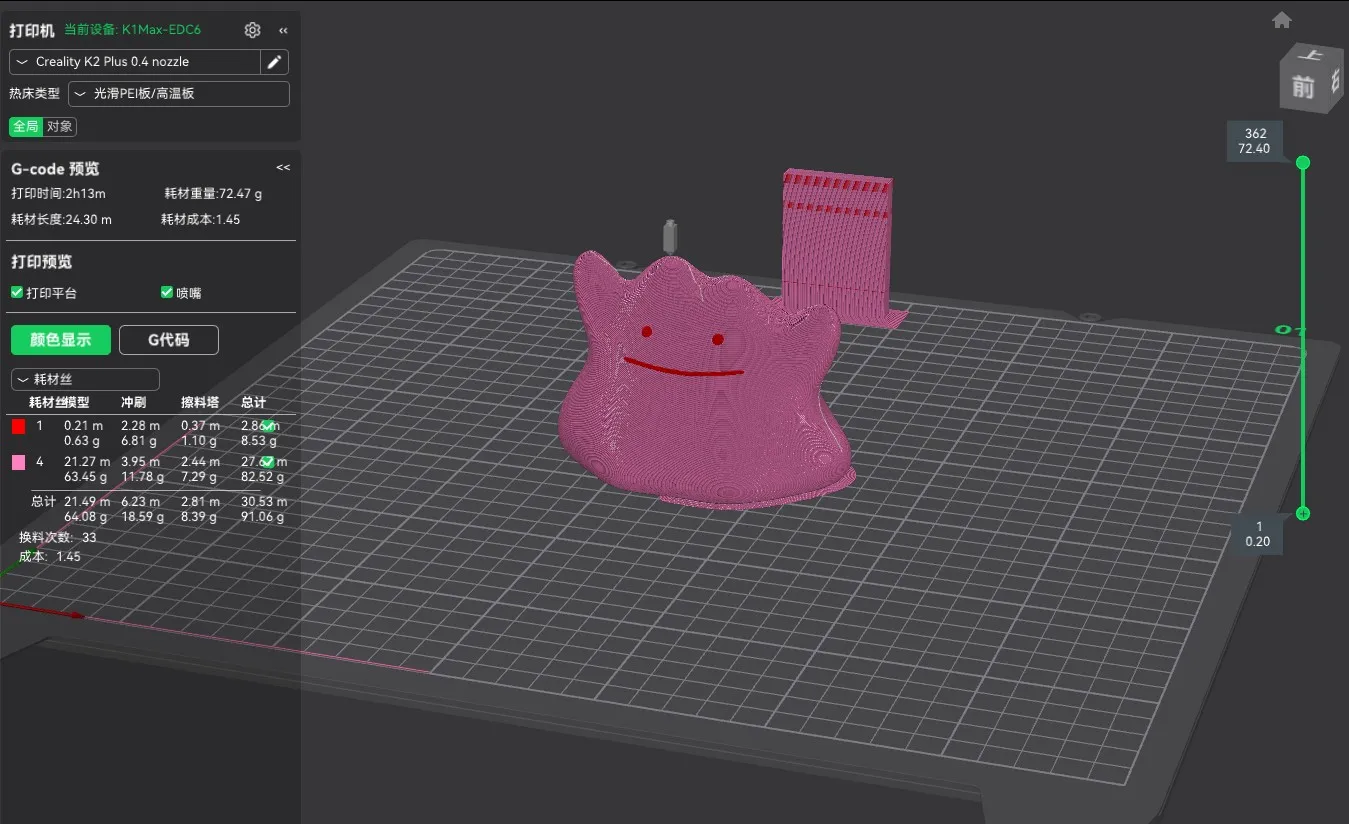1349x824 pixels.
Task: Toggle visibility check for filament 4 row
Action: [268, 462]
